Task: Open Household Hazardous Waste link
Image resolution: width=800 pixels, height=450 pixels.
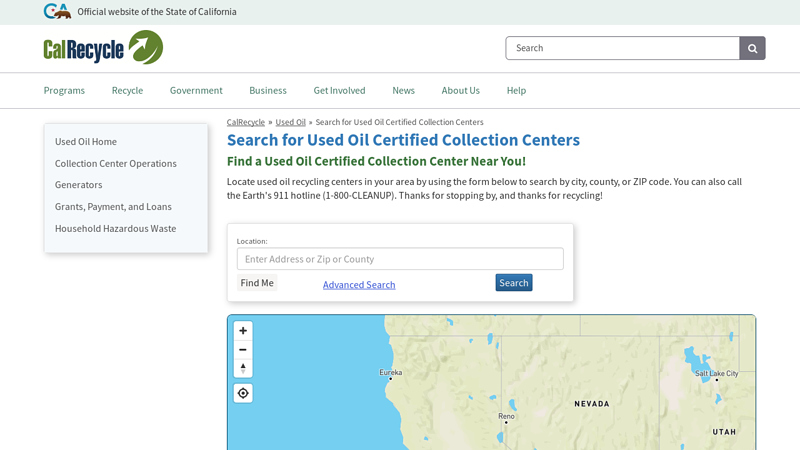Action: (x=115, y=229)
